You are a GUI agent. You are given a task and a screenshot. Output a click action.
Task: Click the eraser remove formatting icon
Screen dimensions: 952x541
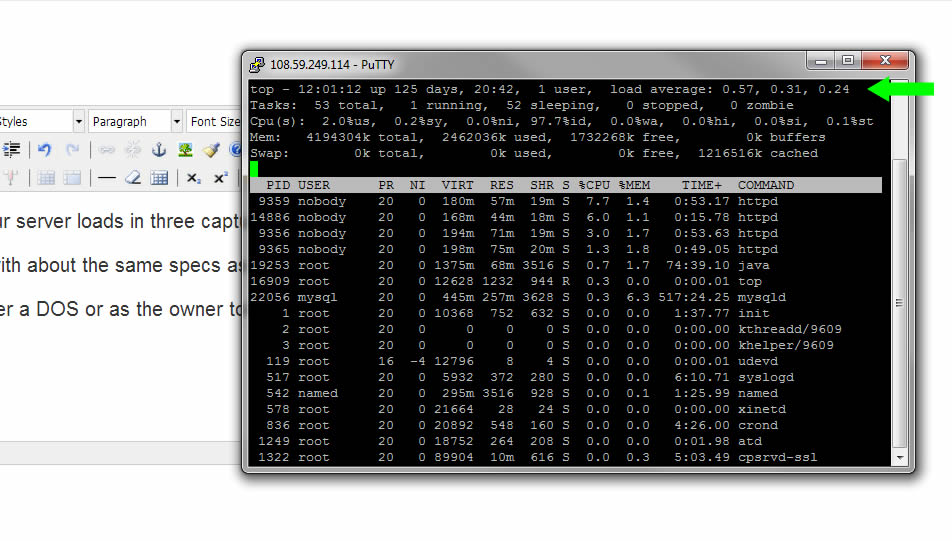133,178
